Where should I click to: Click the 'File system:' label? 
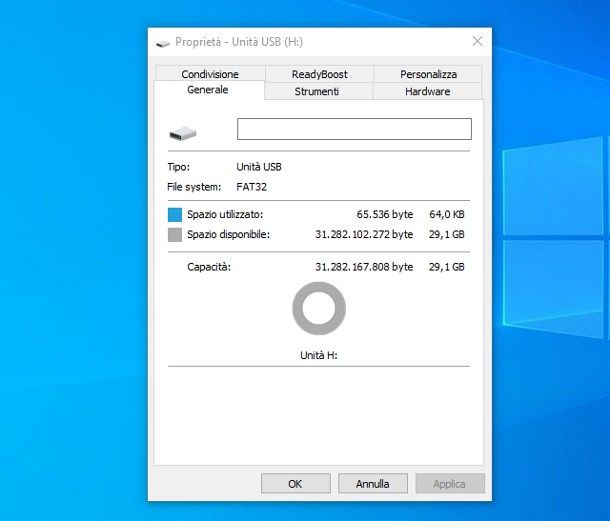pyautogui.click(x=194, y=187)
